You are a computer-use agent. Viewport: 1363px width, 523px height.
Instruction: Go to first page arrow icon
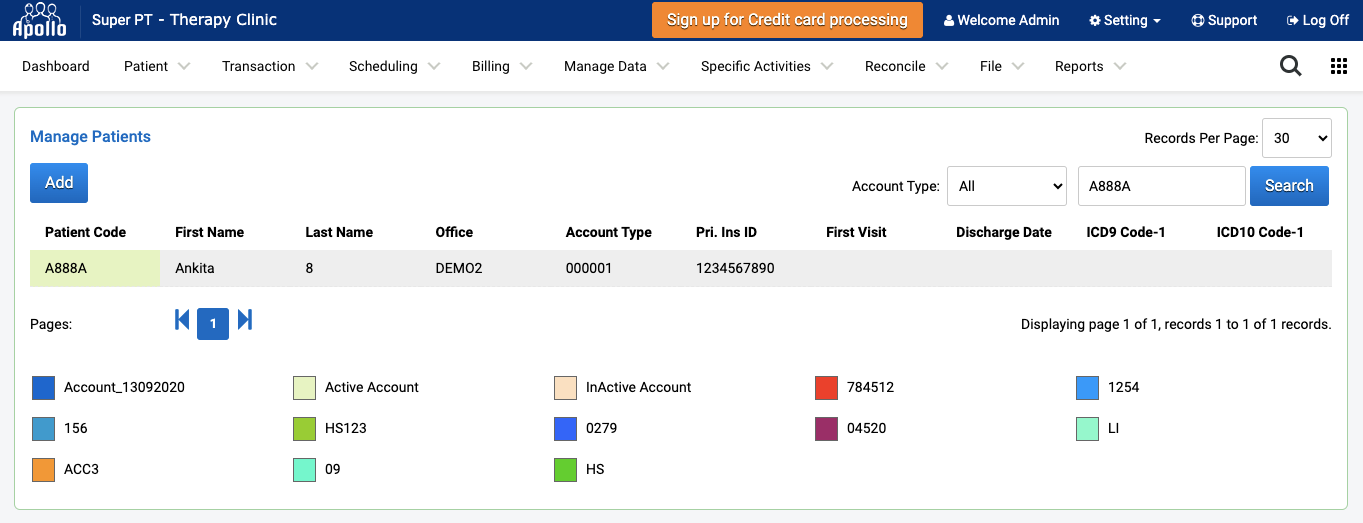point(182,320)
